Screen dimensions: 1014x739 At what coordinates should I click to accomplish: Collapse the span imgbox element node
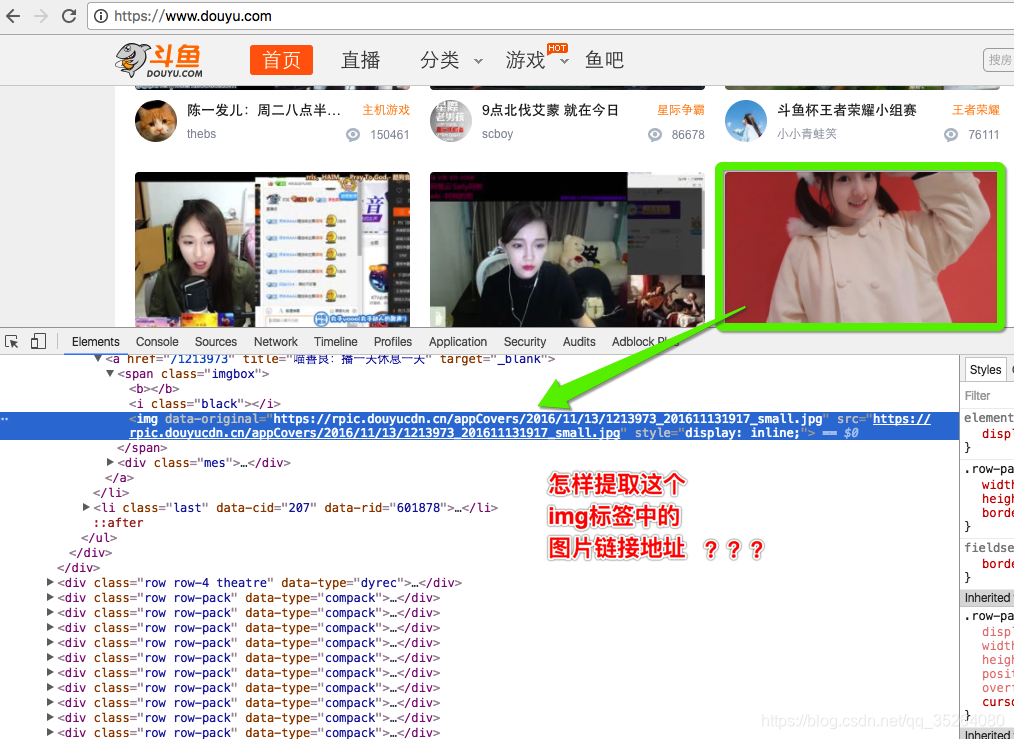point(110,373)
